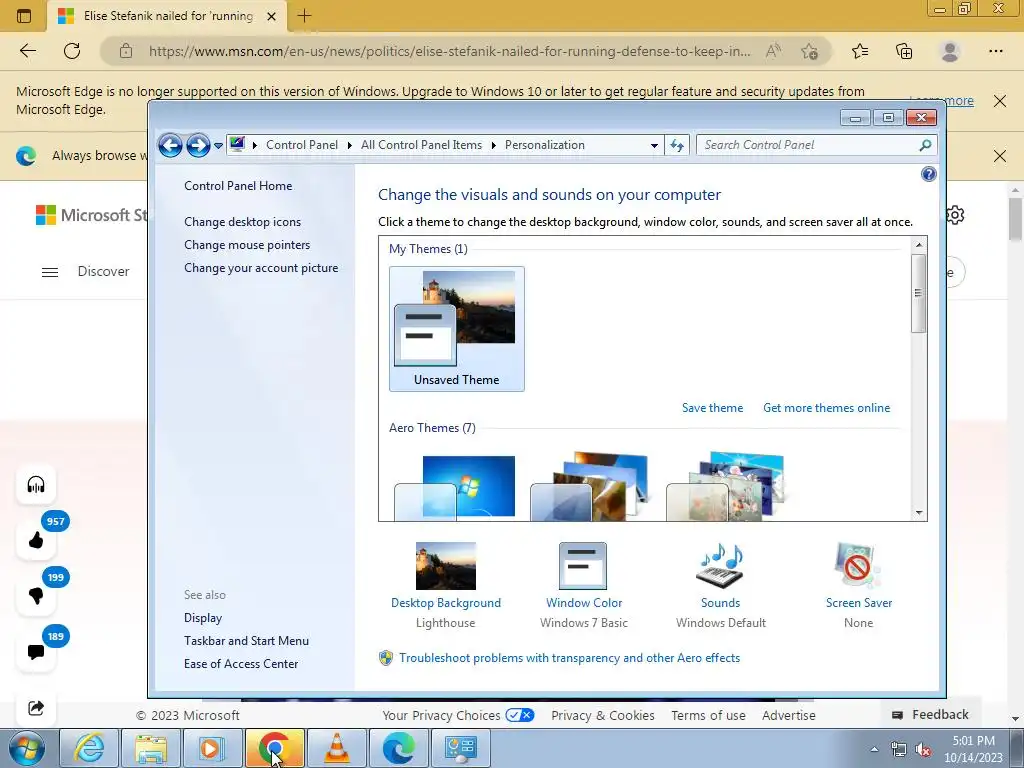Click the computer icon in address bar
This screenshot has height=768, width=1024.
point(237,144)
